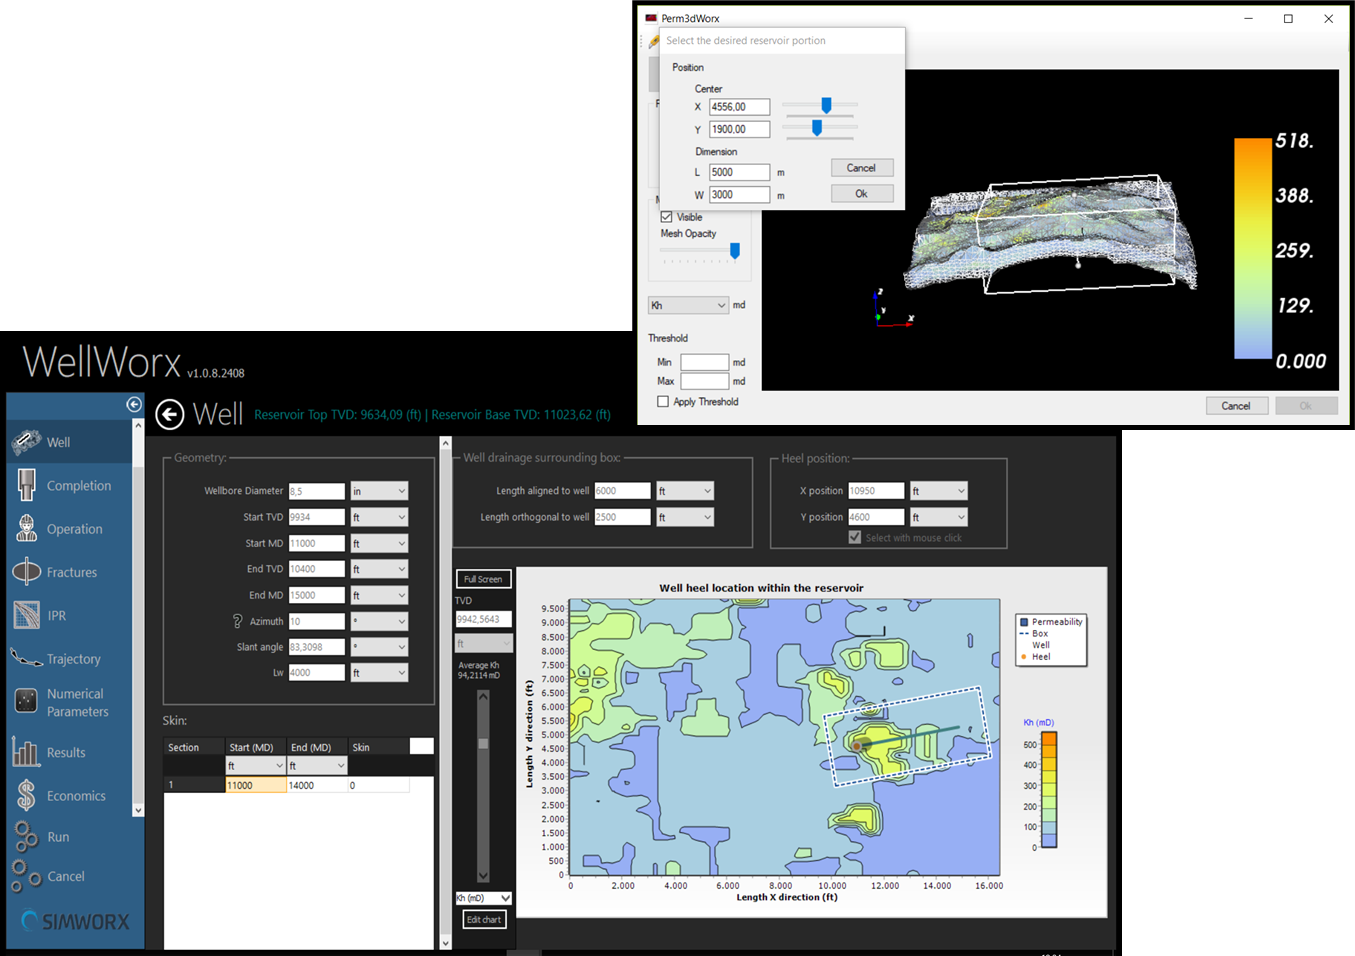Click Ok in reservoir portion dialog
This screenshot has height=956, width=1355.
pyautogui.click(x=861, y=194)
